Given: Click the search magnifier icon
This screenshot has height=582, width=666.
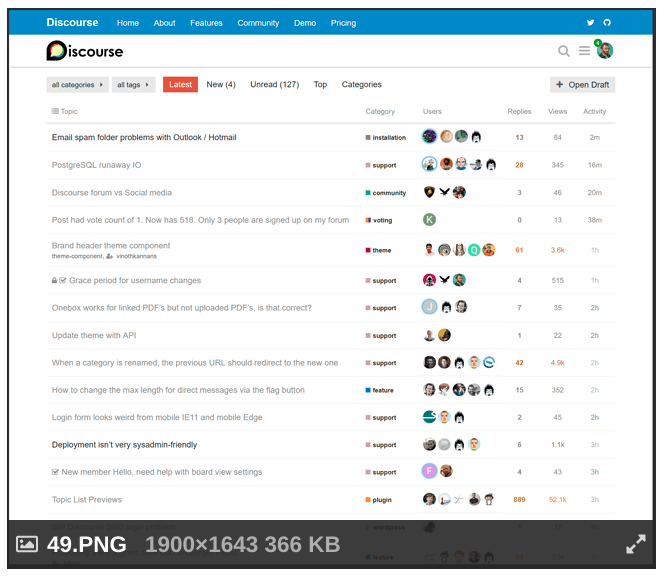Looking at the screenshot, I should coord(564,51).
